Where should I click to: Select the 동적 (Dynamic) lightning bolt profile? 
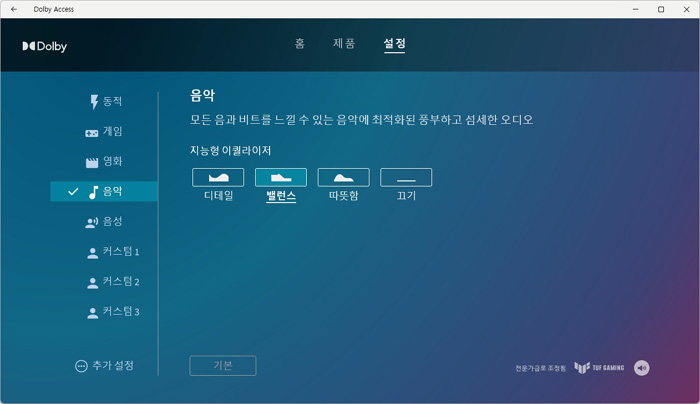click(x=105, y=101)
